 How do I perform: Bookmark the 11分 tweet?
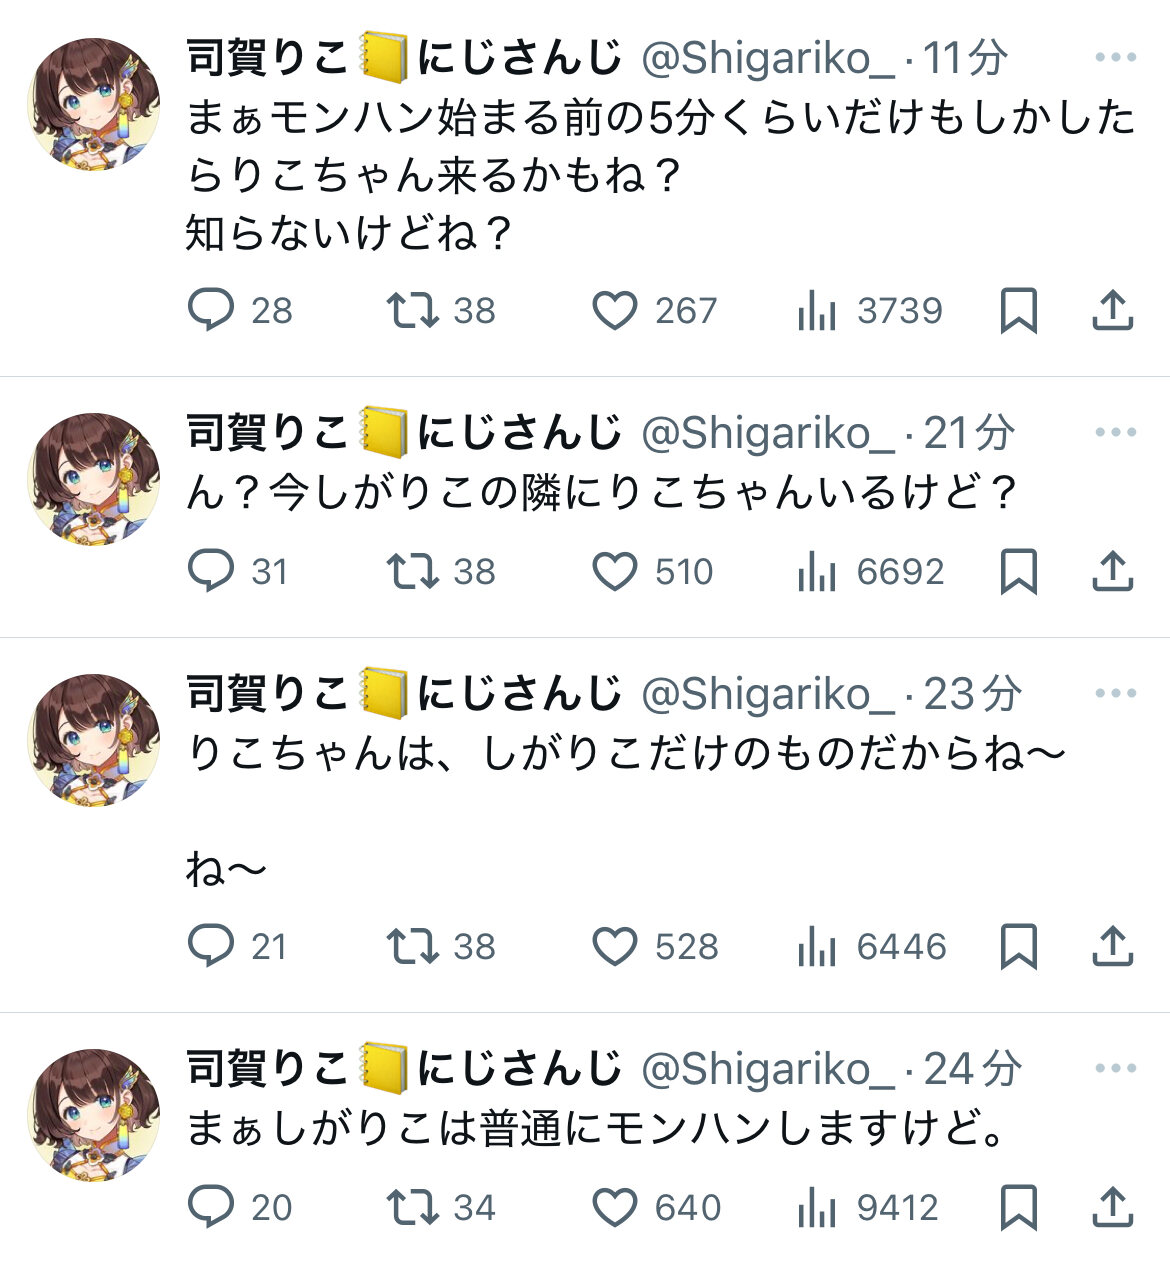[x=1018, y=311]
